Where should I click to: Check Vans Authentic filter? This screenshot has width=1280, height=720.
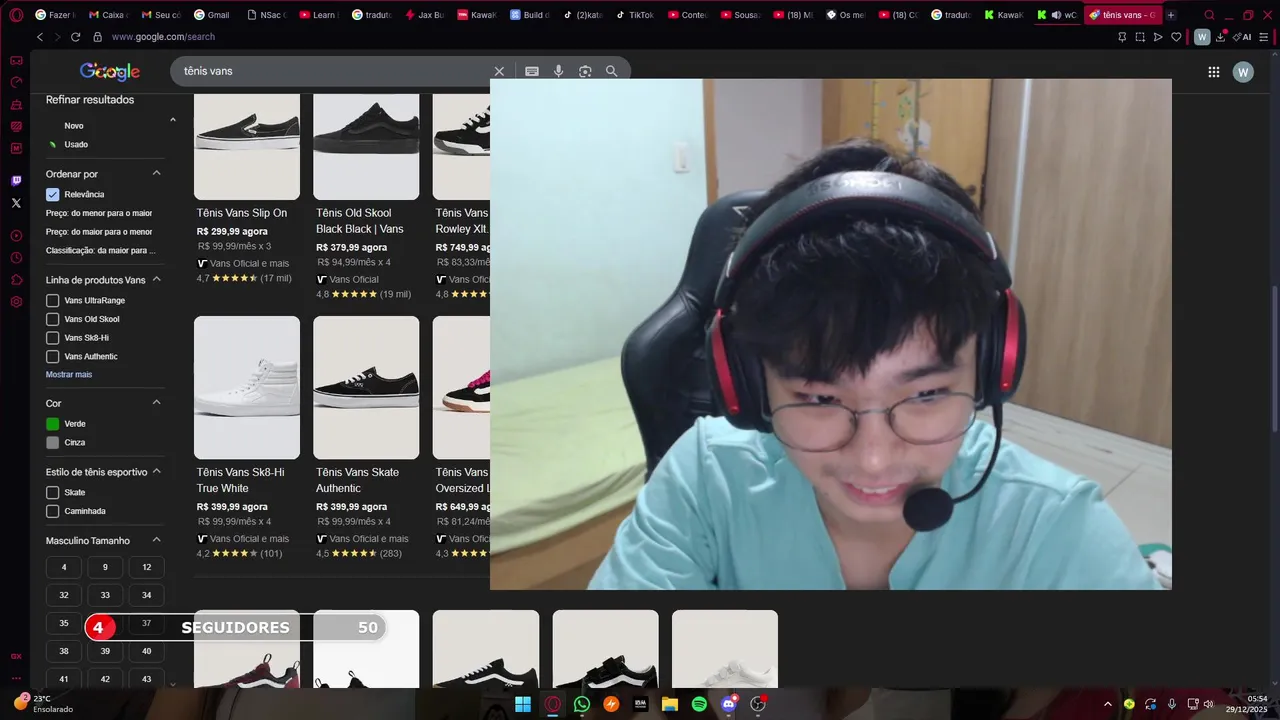tap(53, 356)
